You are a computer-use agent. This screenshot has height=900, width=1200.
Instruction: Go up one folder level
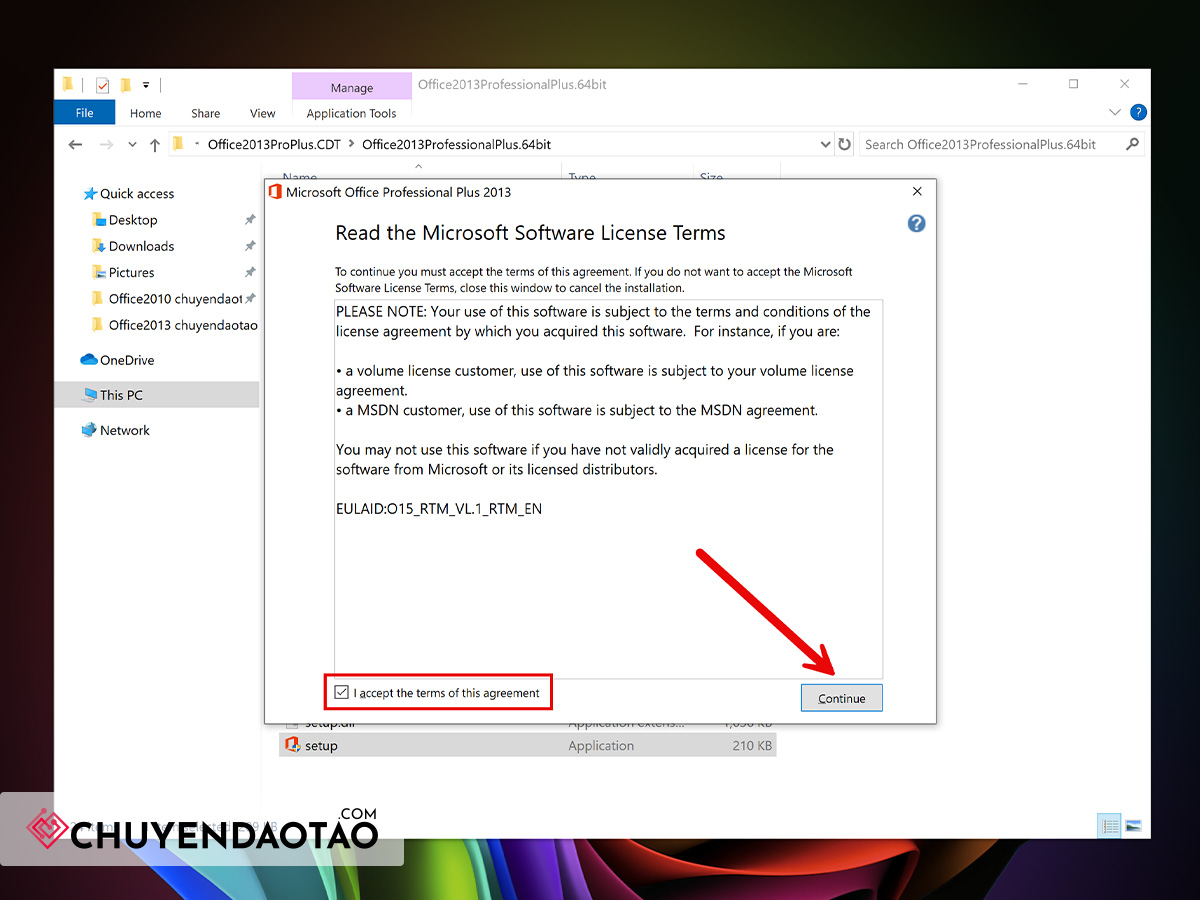click(154, 144)
